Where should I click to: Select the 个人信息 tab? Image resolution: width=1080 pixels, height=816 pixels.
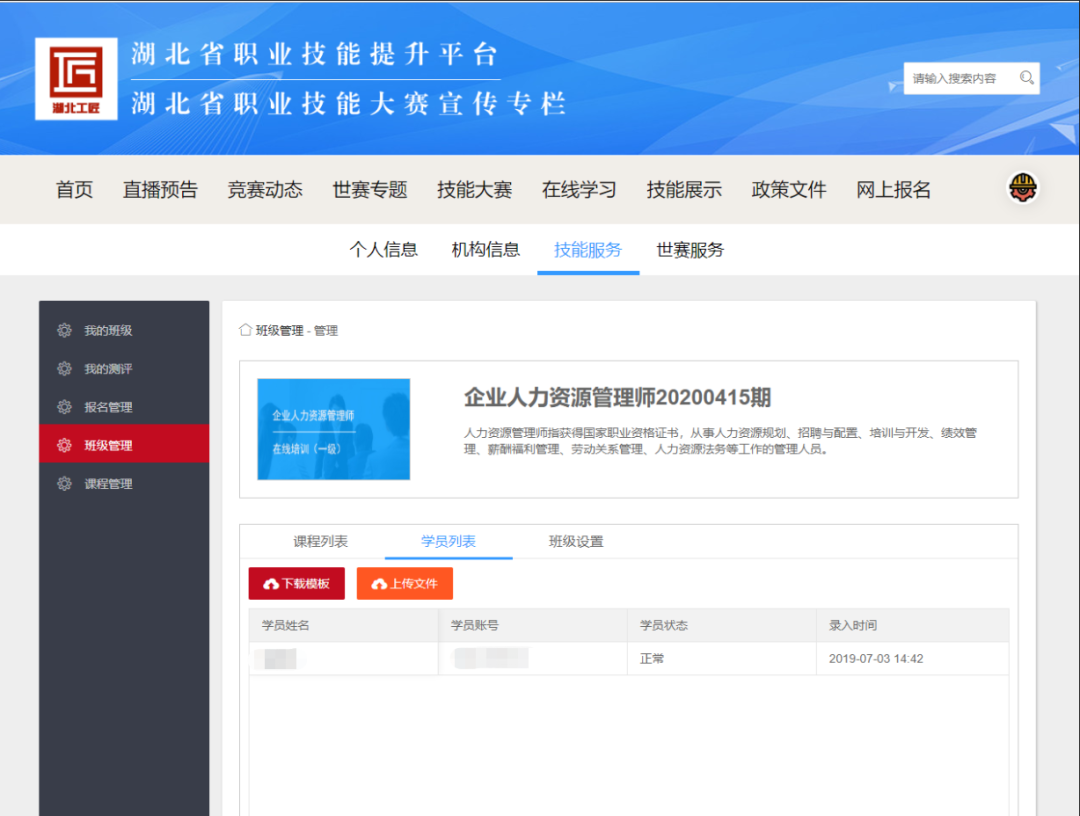(x=383, y=250)
